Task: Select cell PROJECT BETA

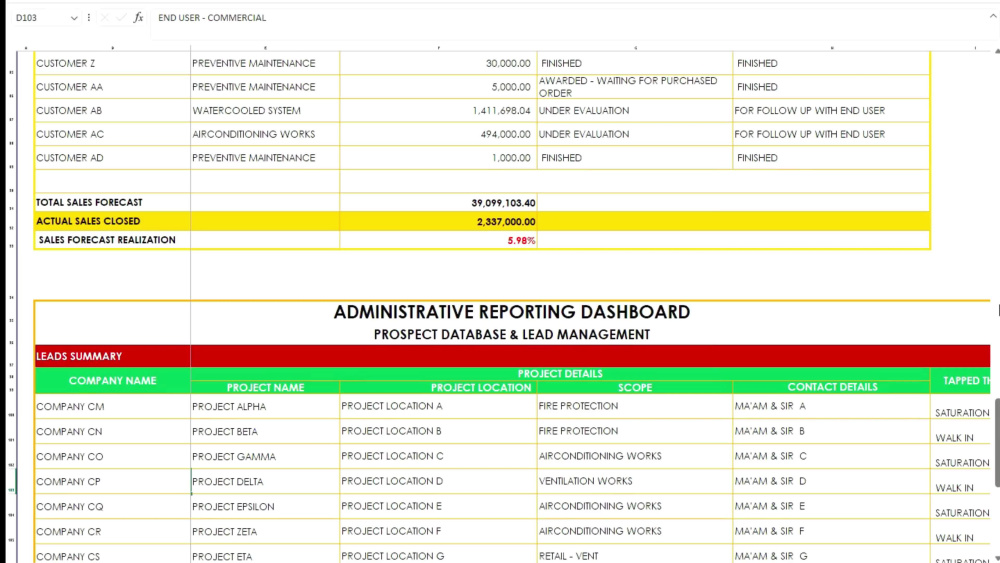Action: 265,432
